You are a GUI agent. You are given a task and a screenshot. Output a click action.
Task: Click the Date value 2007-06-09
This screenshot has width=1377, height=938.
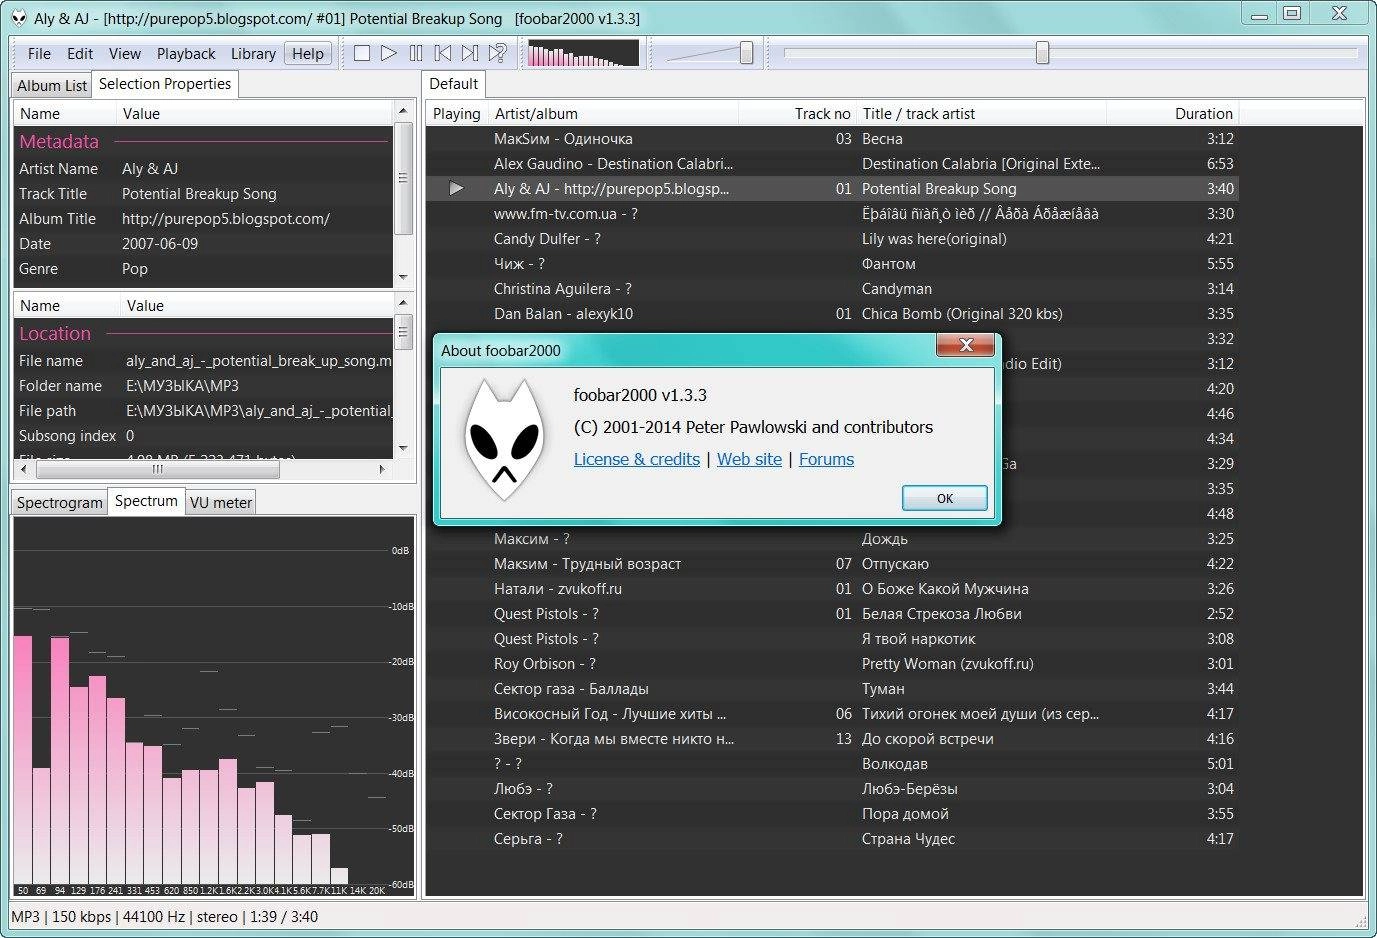point(160,244)
